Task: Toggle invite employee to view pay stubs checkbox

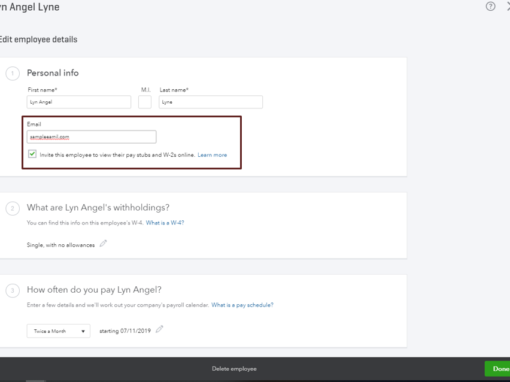Action: [32, 154]
